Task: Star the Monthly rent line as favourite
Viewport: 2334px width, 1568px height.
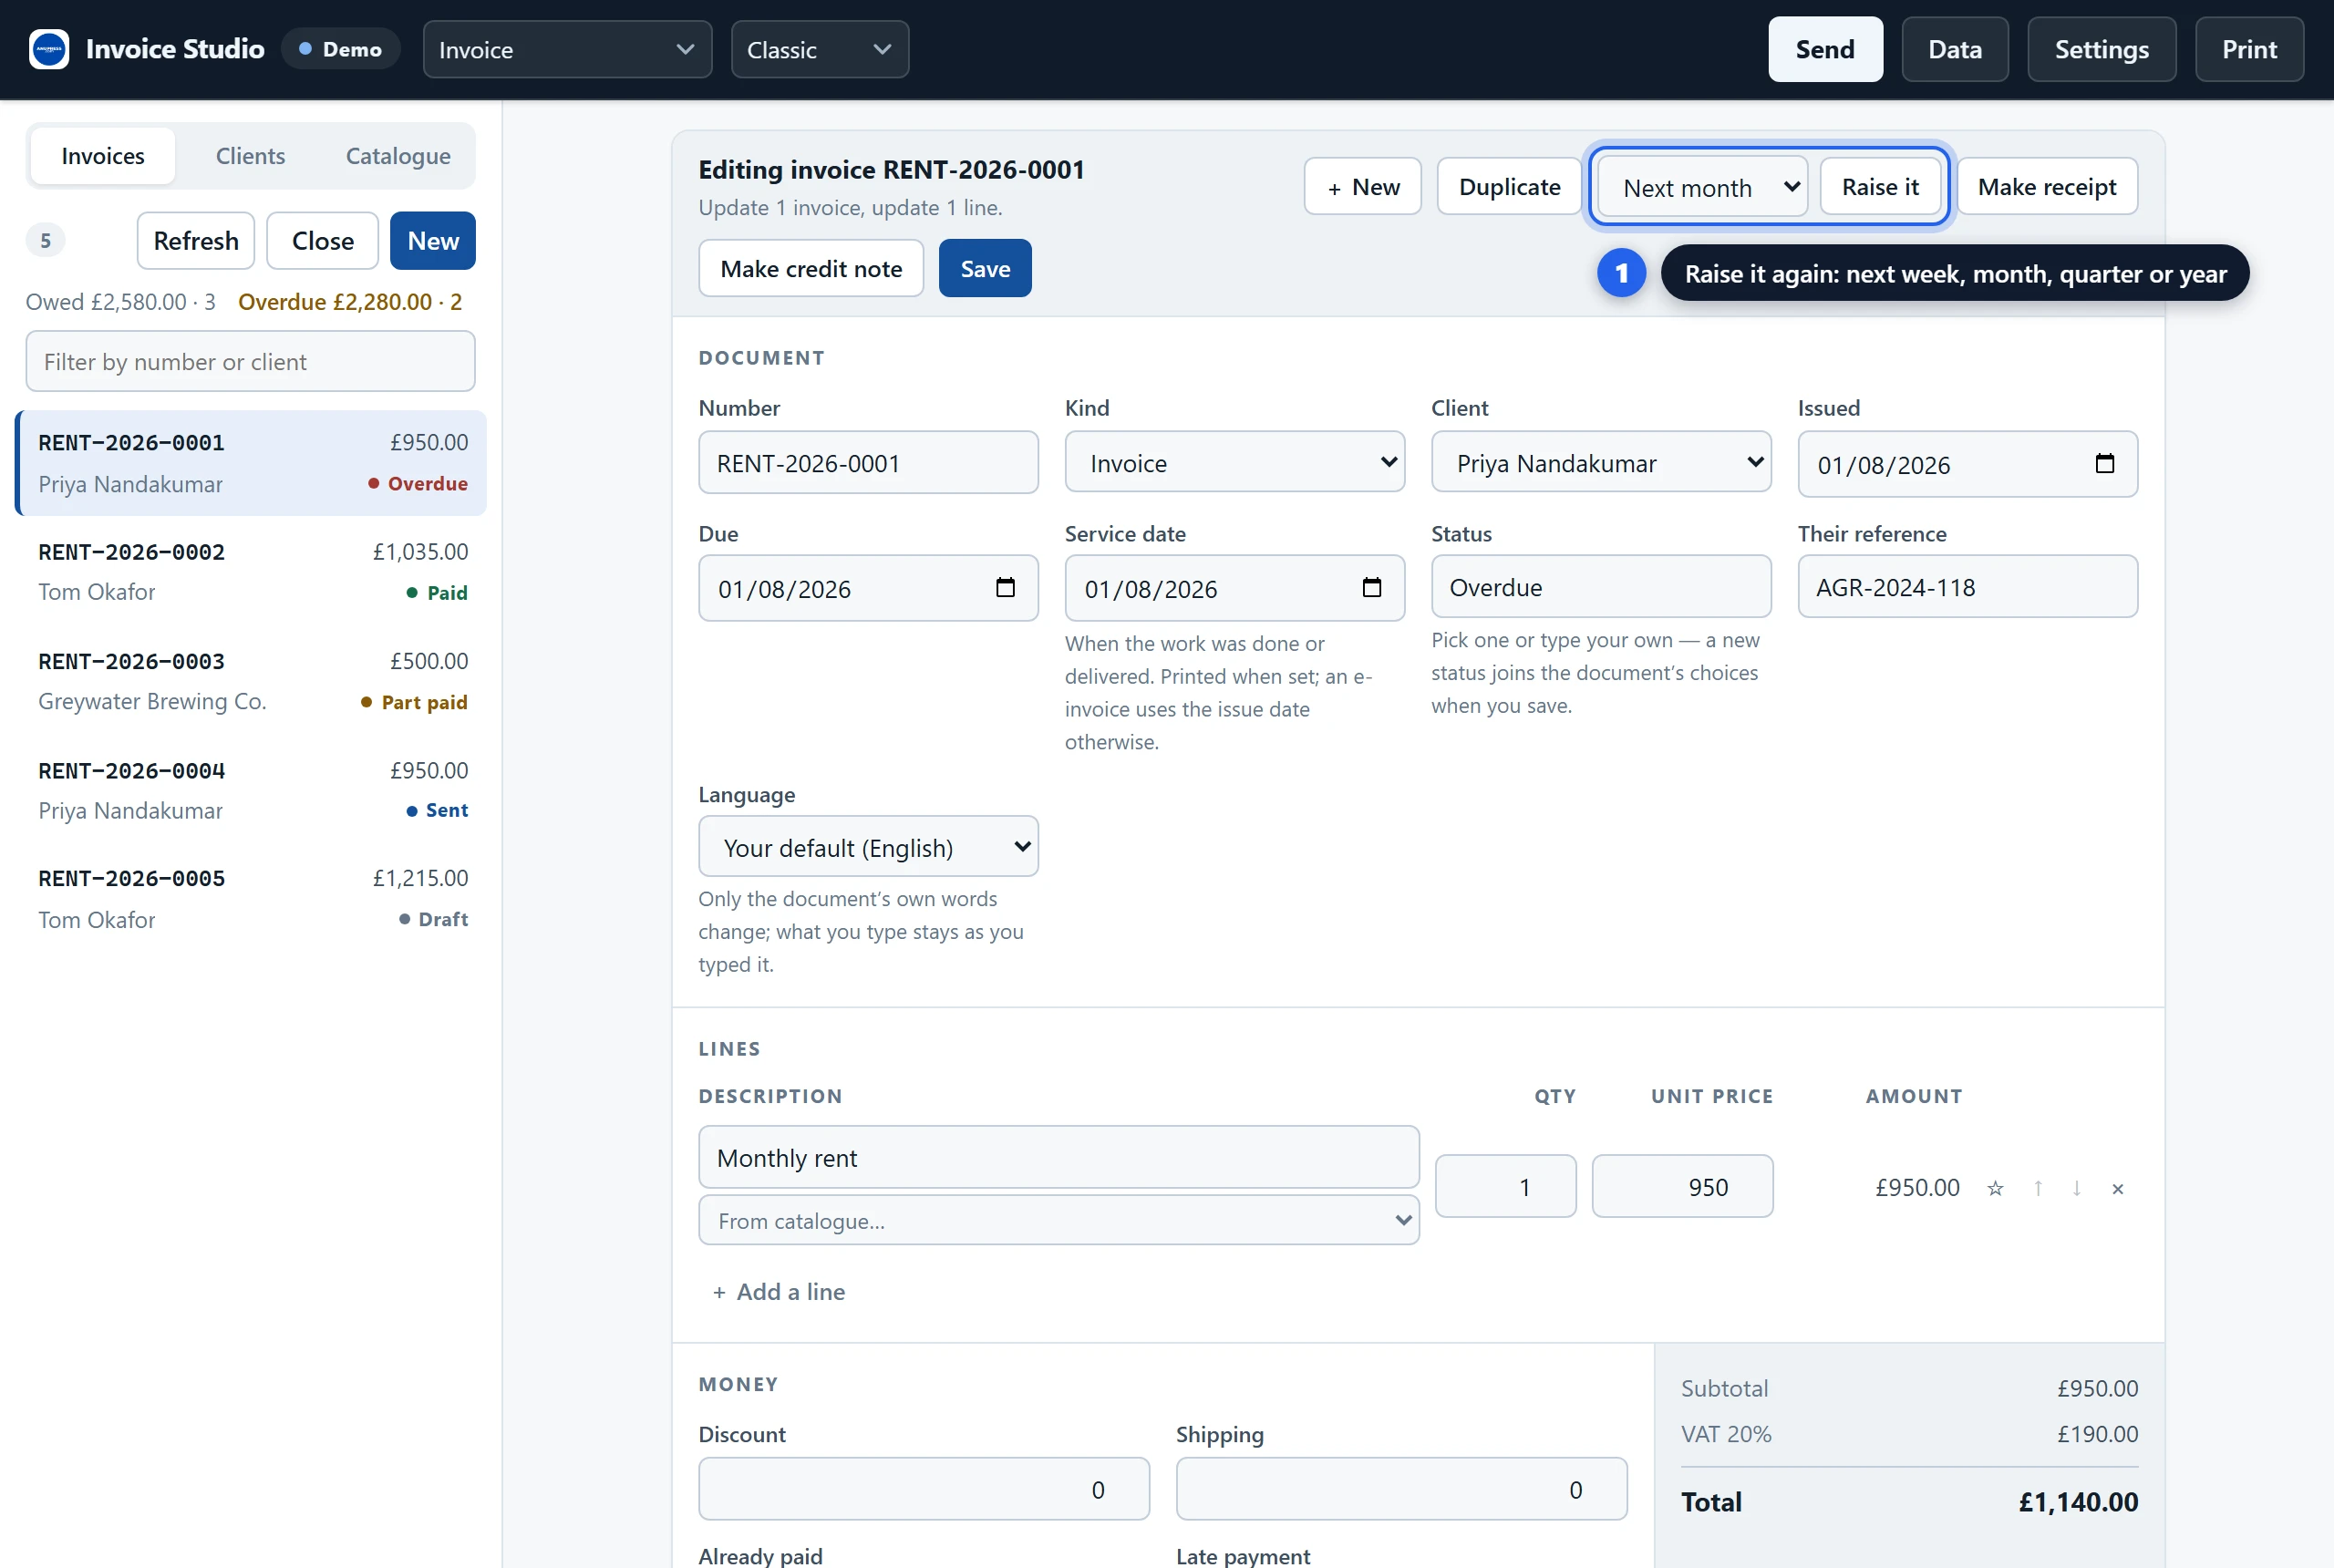Action: (1995, 1188)
